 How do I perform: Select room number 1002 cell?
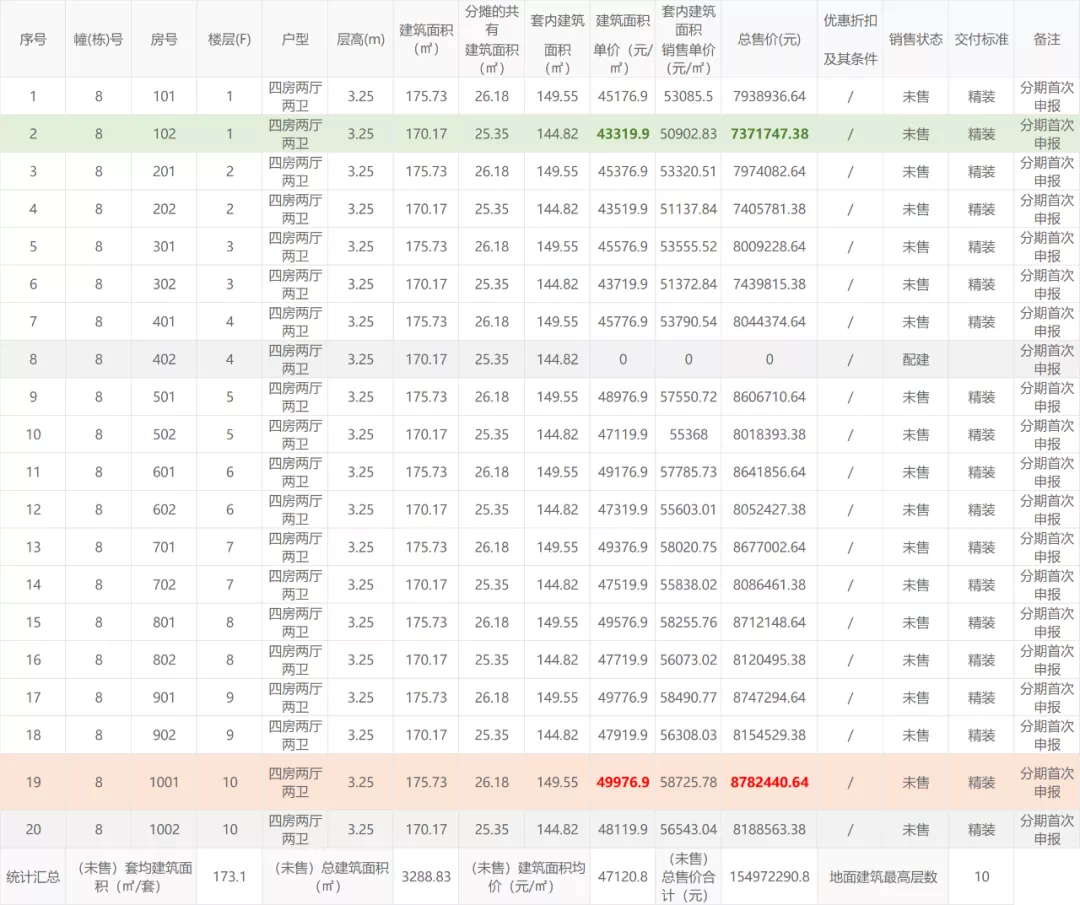pyautogui.click(x=164, y=829)
